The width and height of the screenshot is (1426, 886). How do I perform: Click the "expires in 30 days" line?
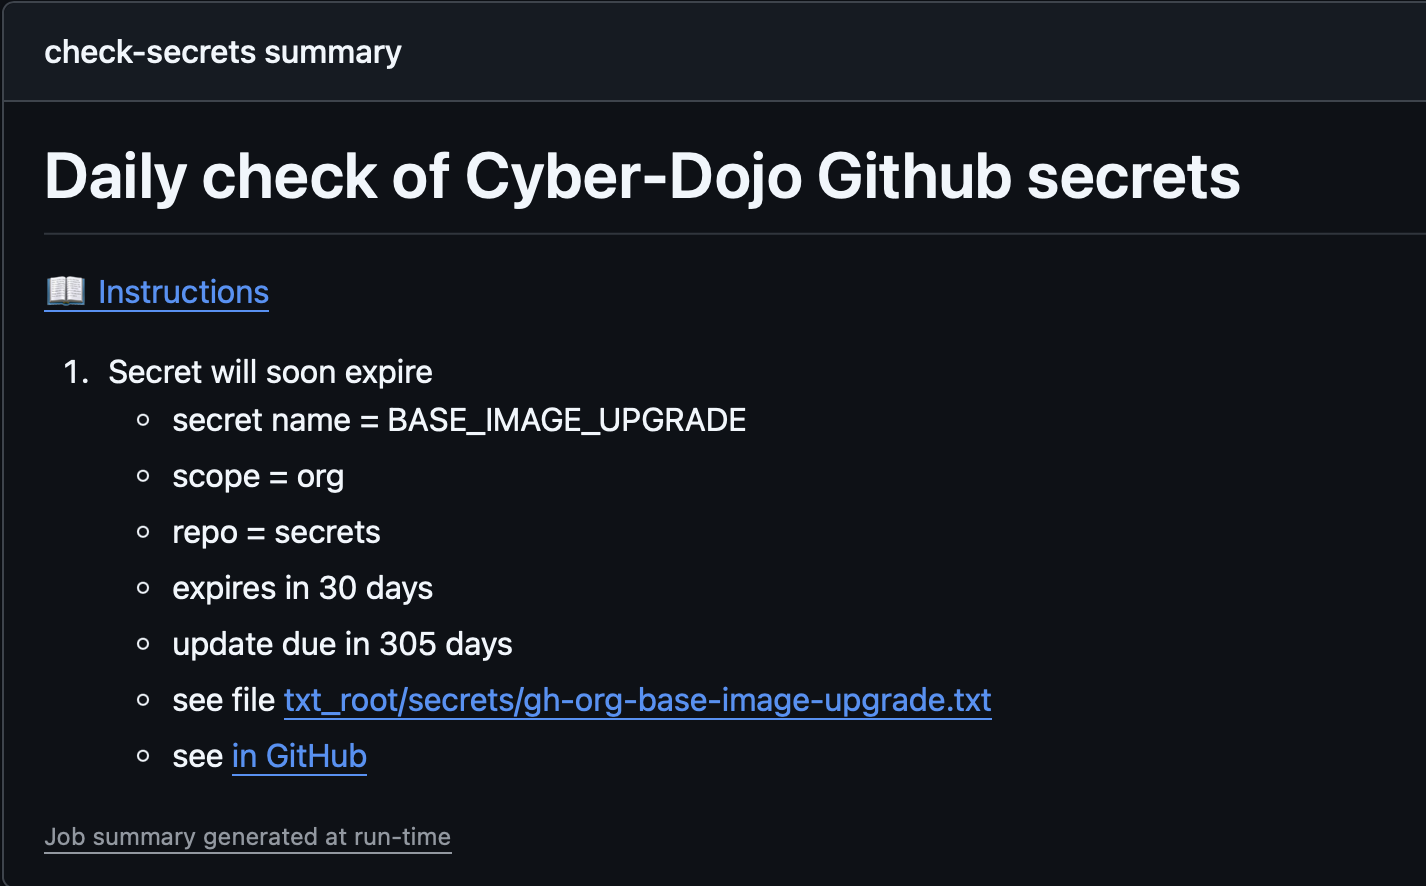click(302, 588)
